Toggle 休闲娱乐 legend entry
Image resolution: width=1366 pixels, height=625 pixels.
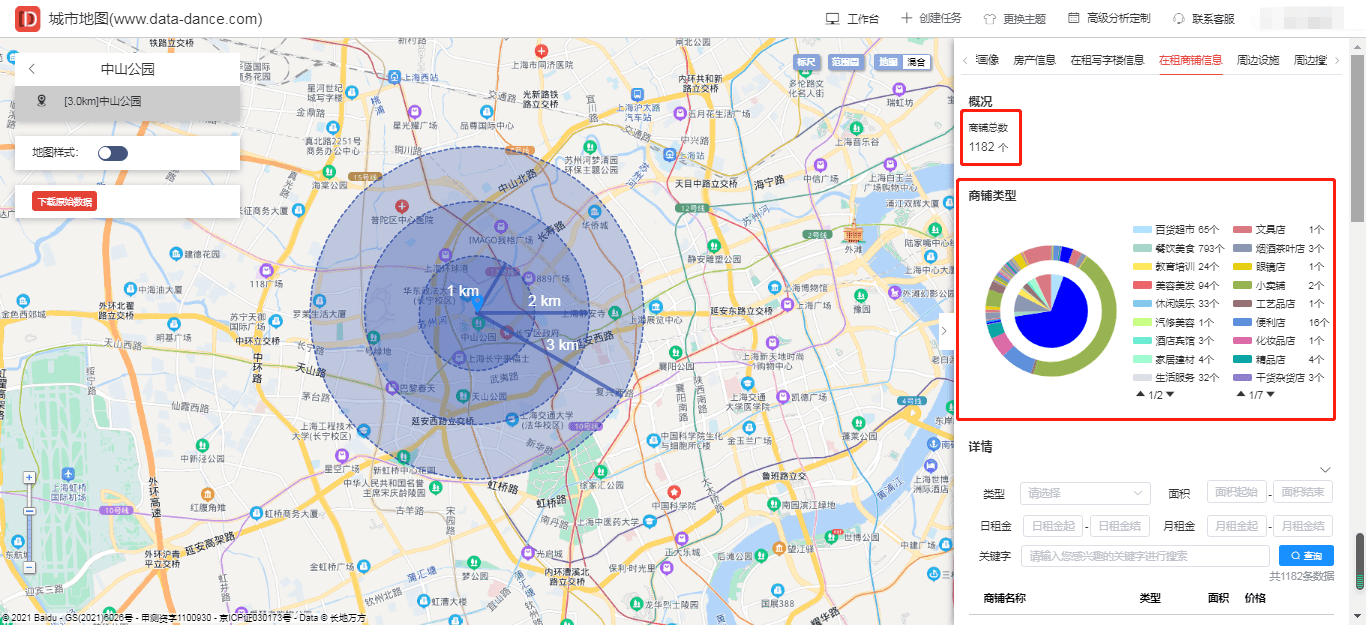pyautogui.click(x=1177, y=304)
